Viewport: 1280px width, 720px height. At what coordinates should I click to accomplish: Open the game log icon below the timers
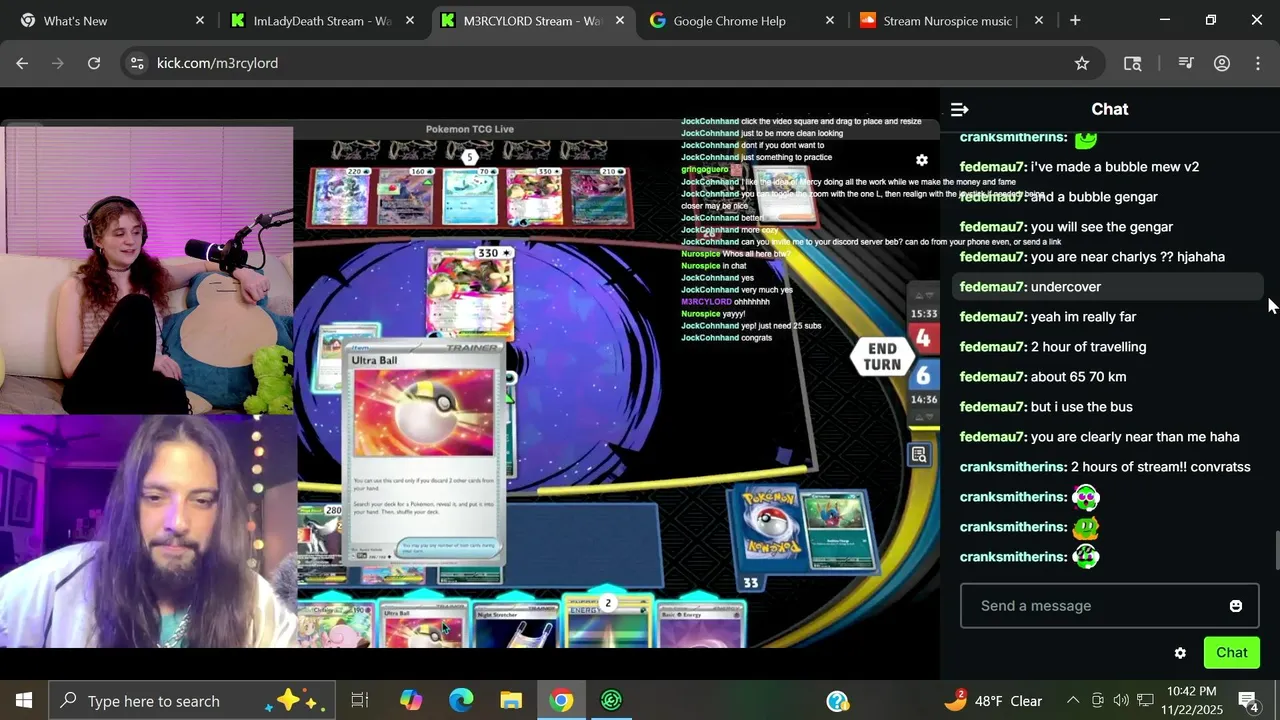click(919, 455)
